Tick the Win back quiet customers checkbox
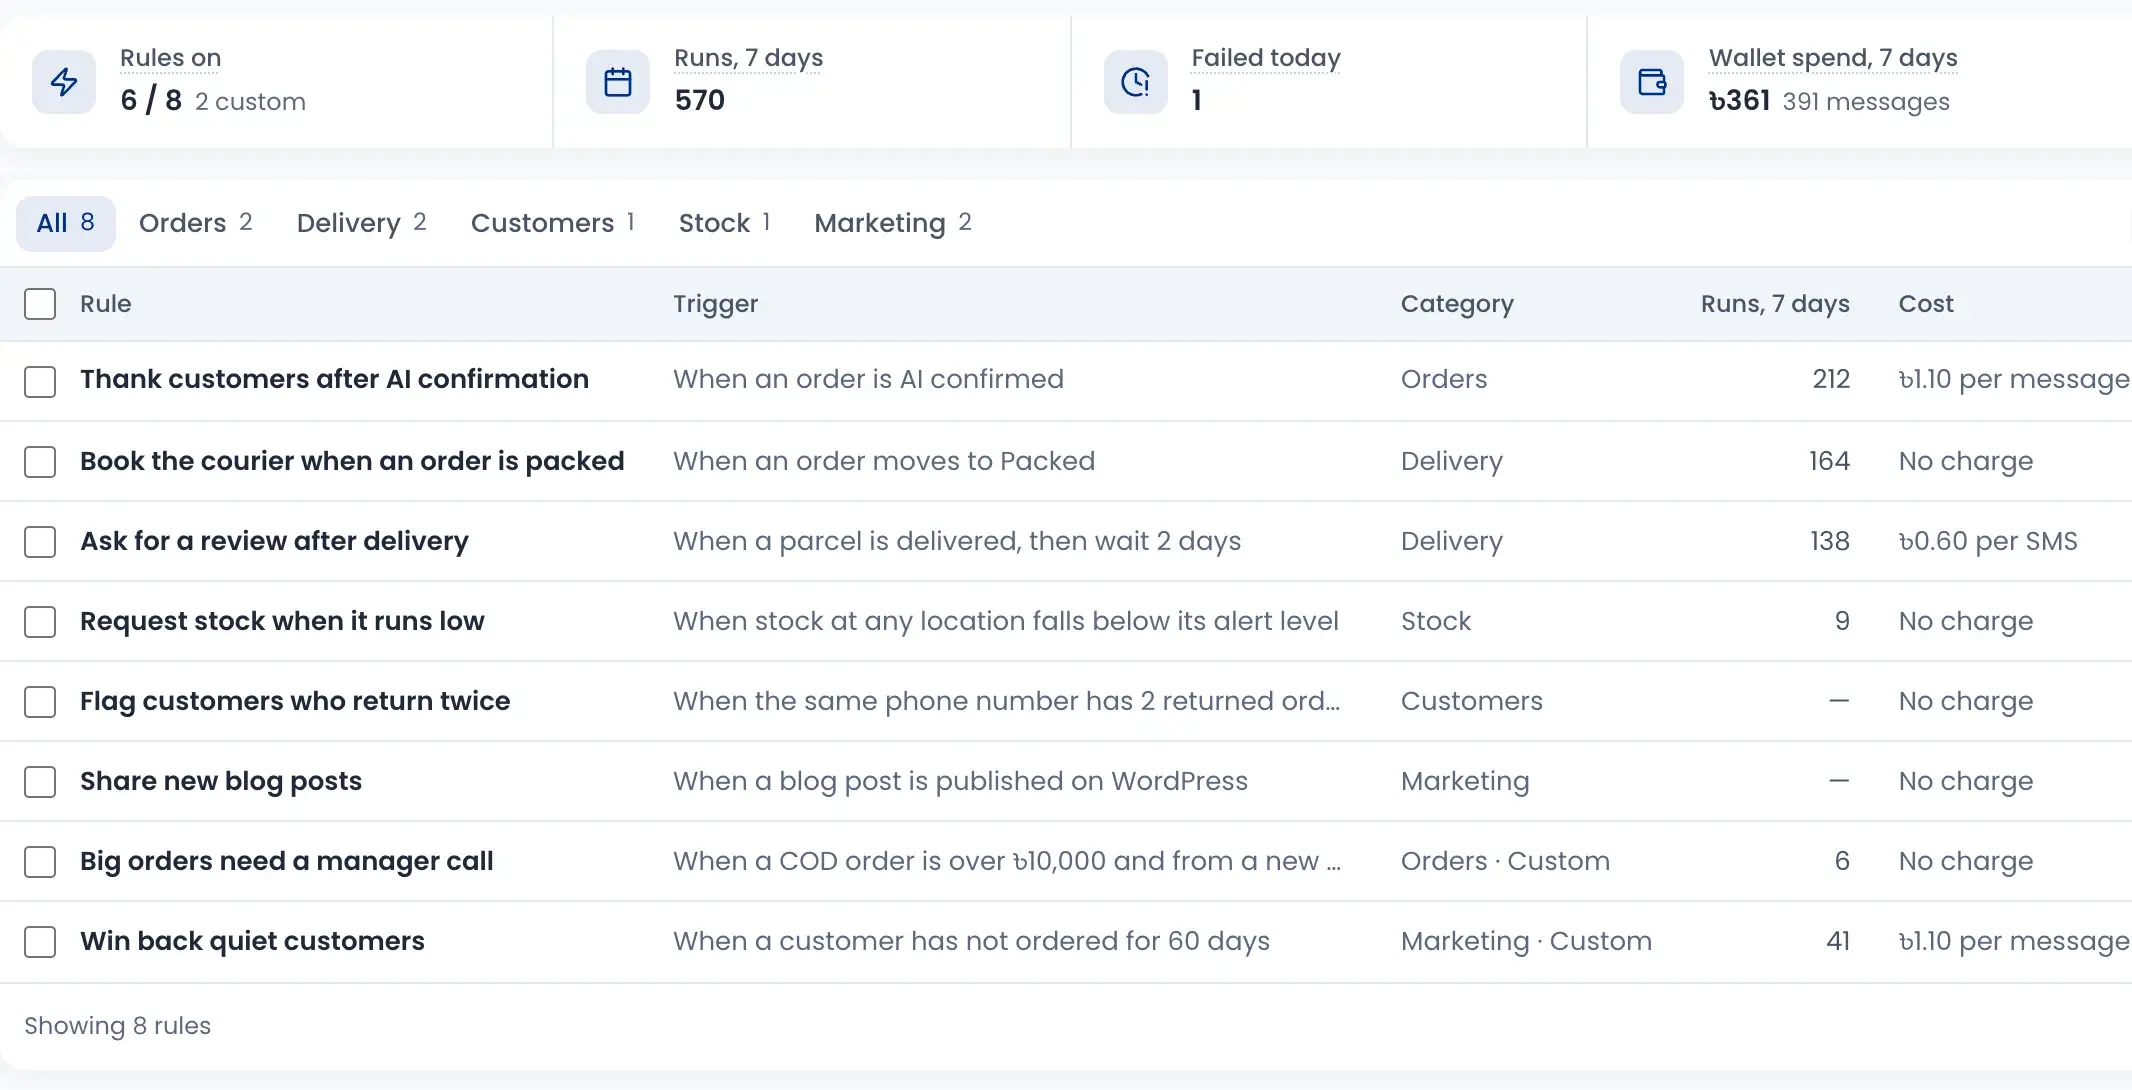This screenshot has width=2132, height=1090. (x=40, y=941)
